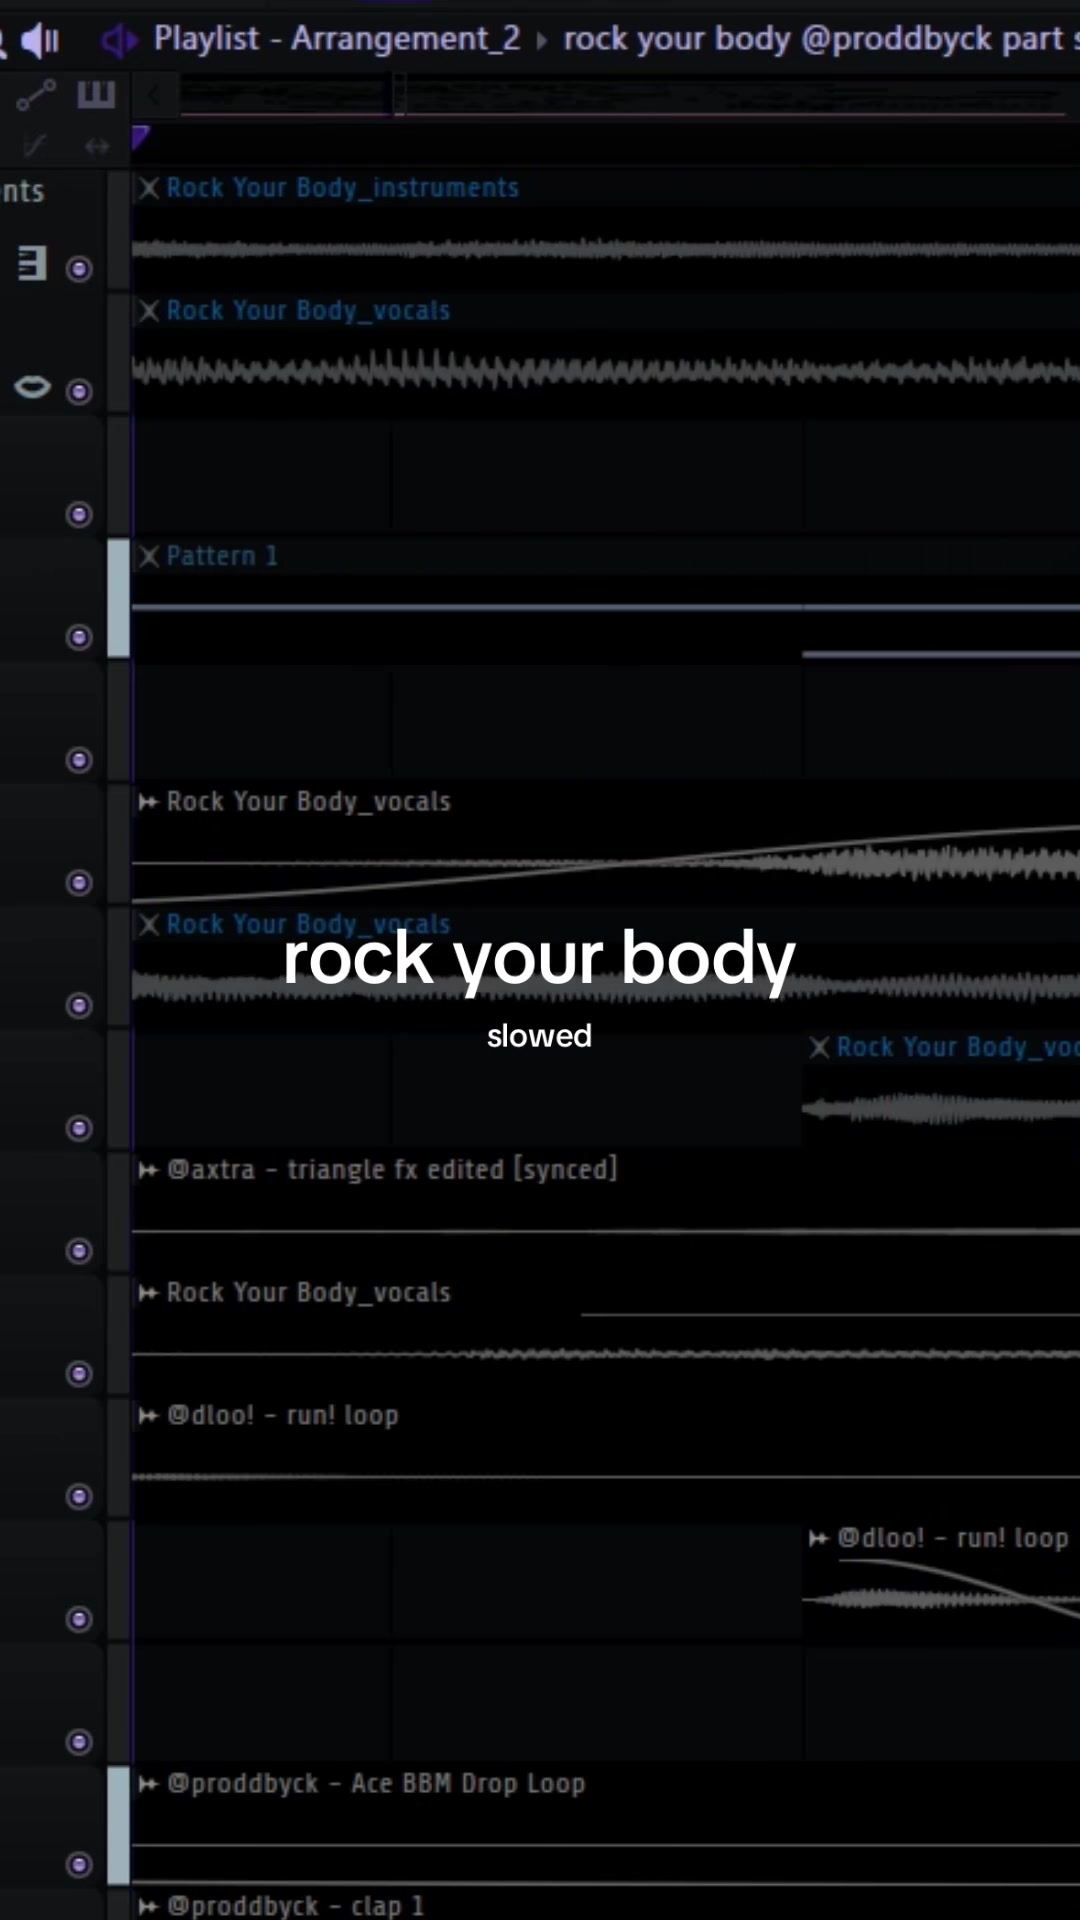Click the speaker audio-clip icon in the playlist header
The width and height of the screenshot is (1080, 1920).
[40, 40]
